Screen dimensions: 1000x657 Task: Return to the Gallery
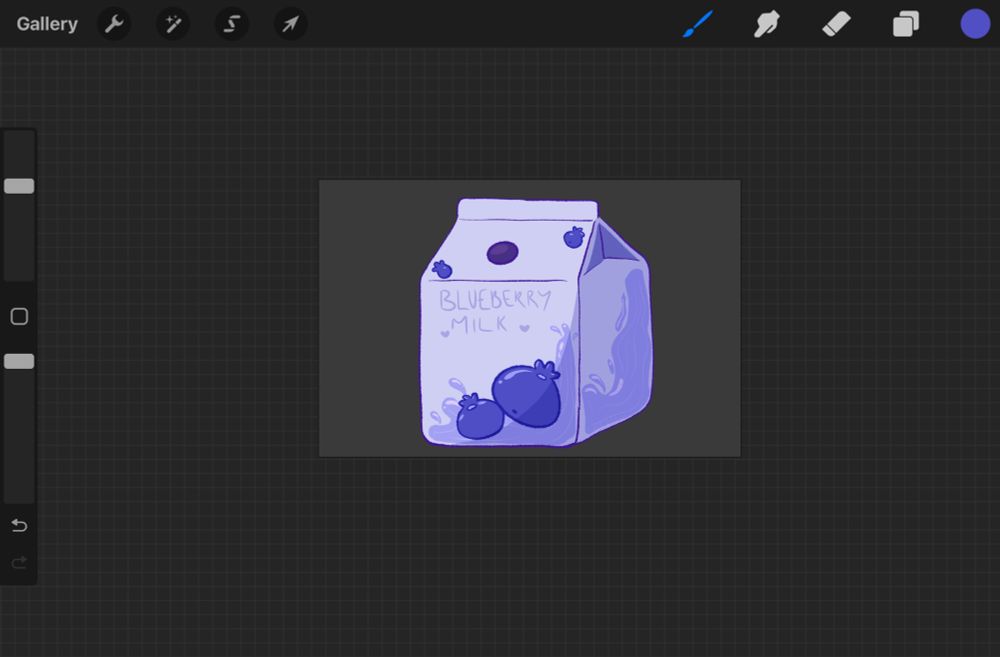pos(46,23)
